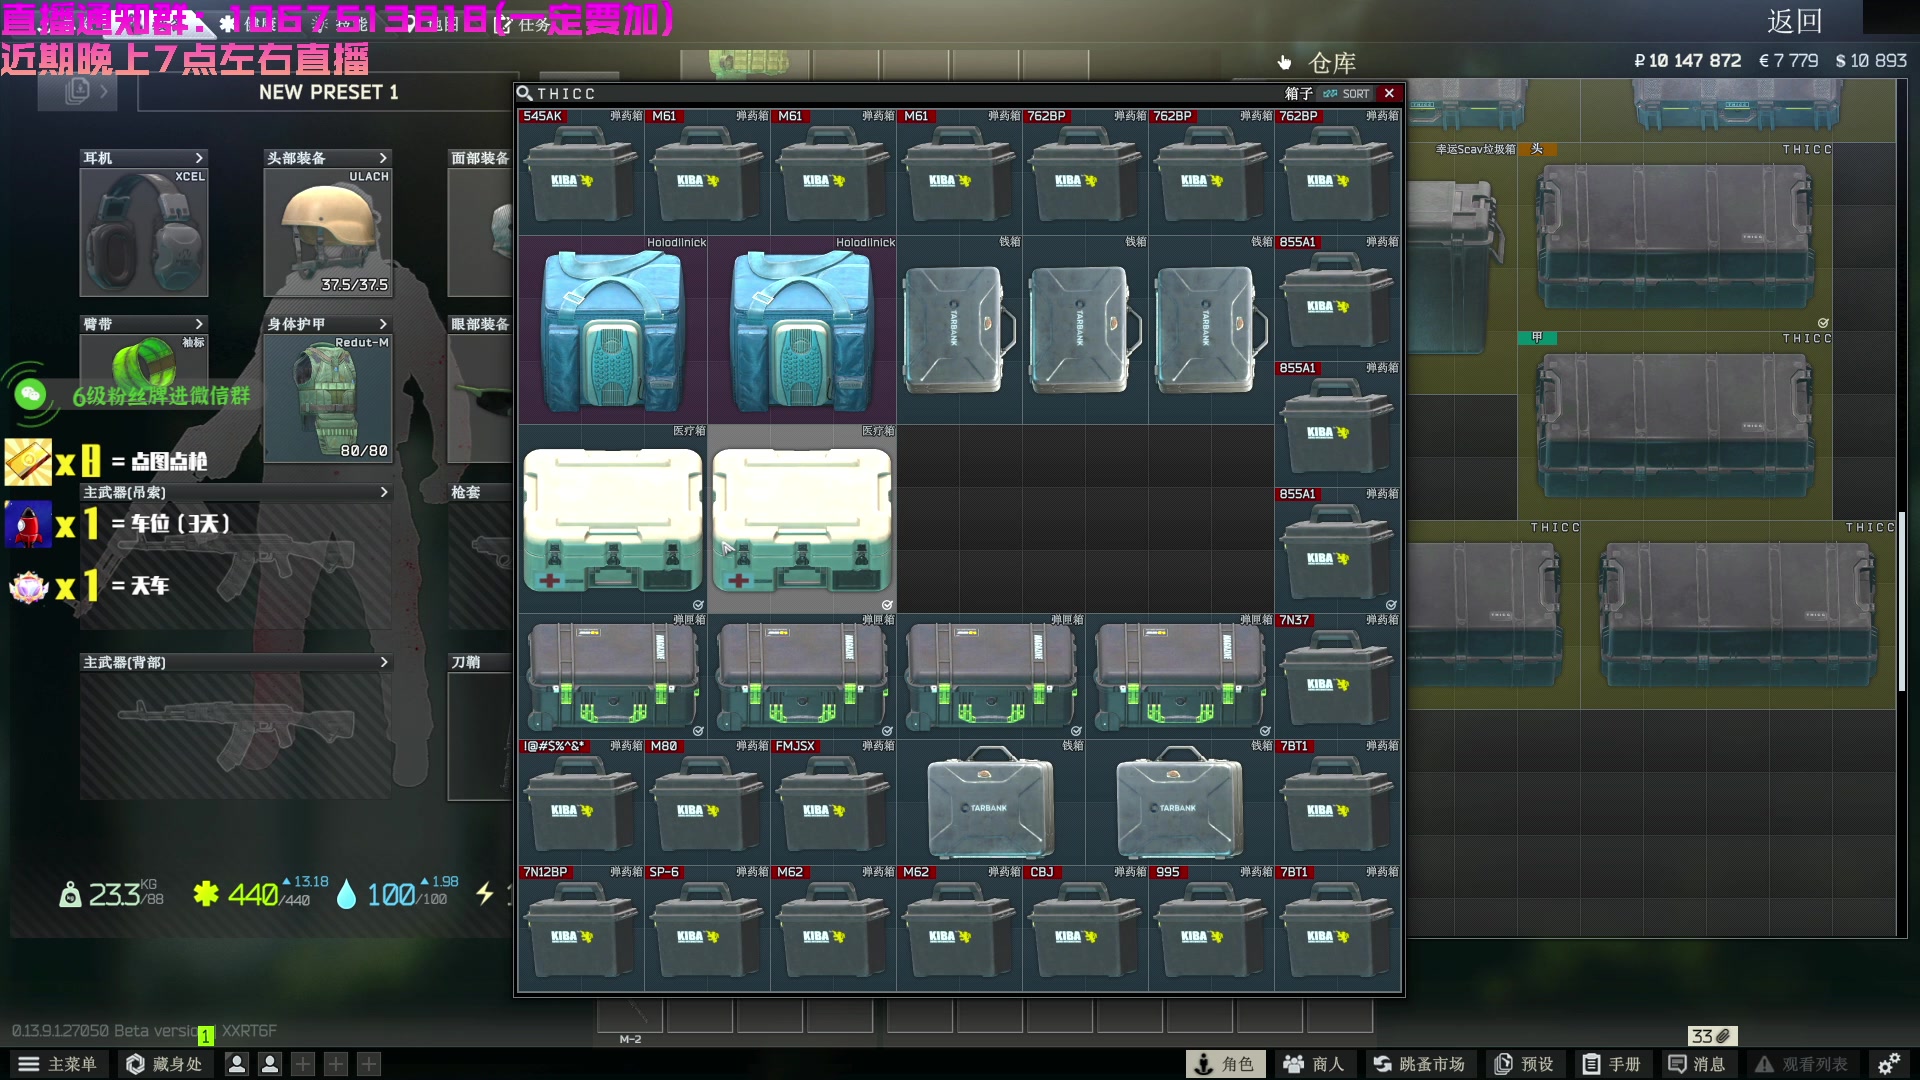
Task: Click the Redut-M body armor
Action: (328, 398)
